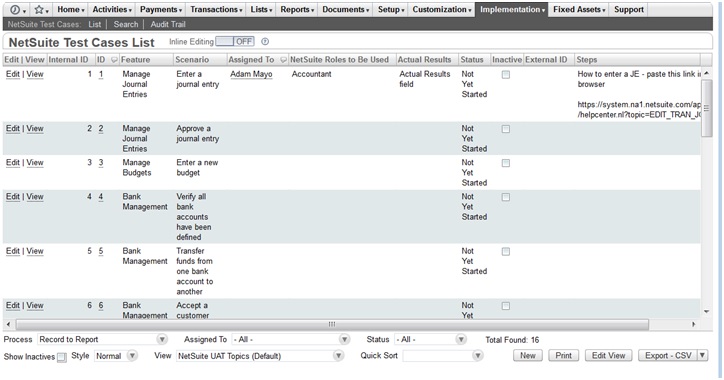This screenshot has height=380, width=724.
Task: Click the horizontal scrollbar right arrow
Action: point(694,324)
